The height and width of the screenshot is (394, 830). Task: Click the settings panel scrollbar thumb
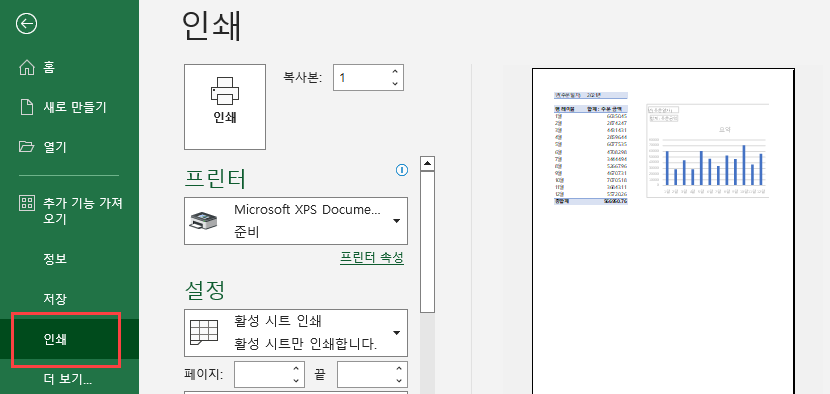[427, 243]
